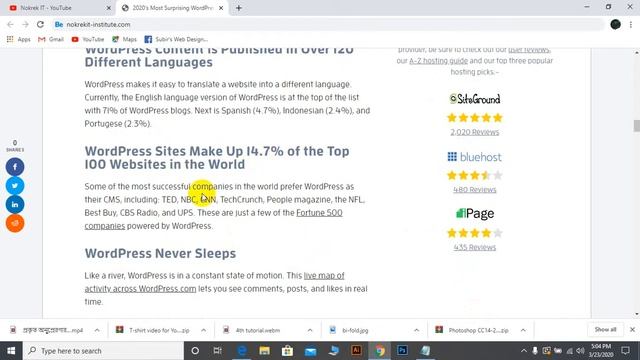The image size is (640, 360).
Task: Open the Gmail bookmark
Action: point(51,39)
